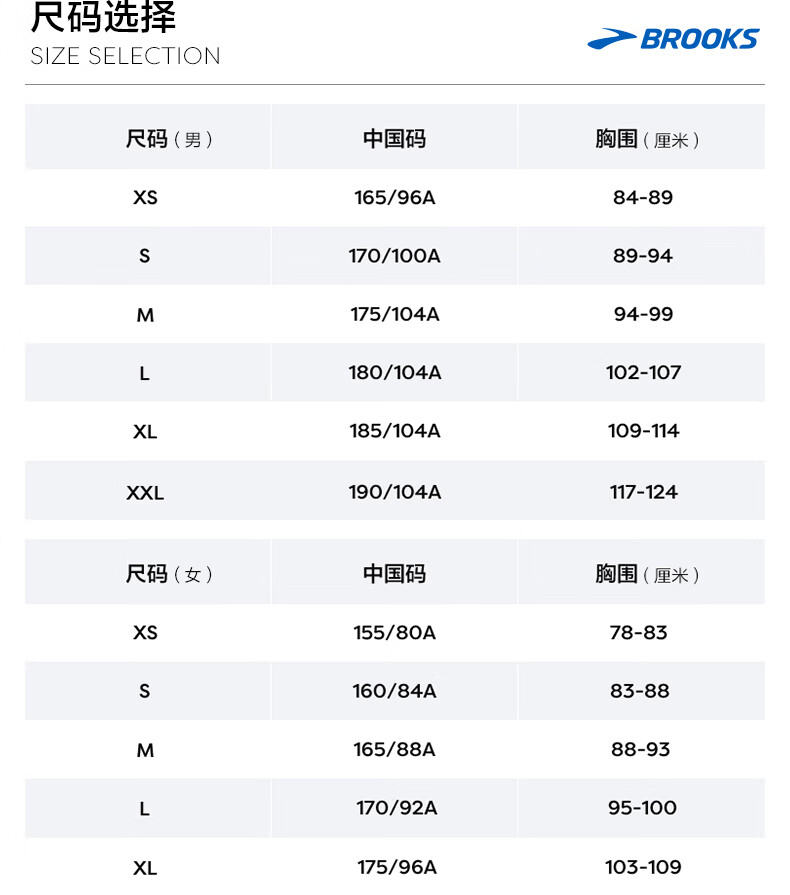Click the SIZE SELECTION subtitle
The image size is (790, 895).
coord(125,56)
